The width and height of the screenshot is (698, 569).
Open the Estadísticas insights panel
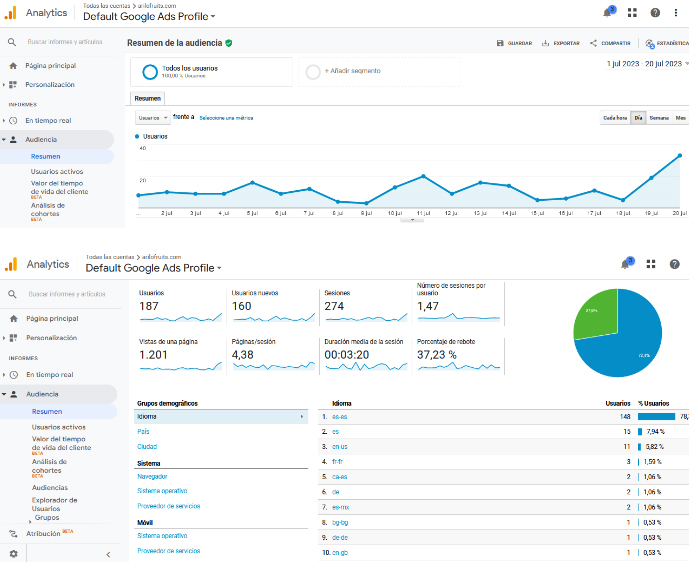click(651, 43)
